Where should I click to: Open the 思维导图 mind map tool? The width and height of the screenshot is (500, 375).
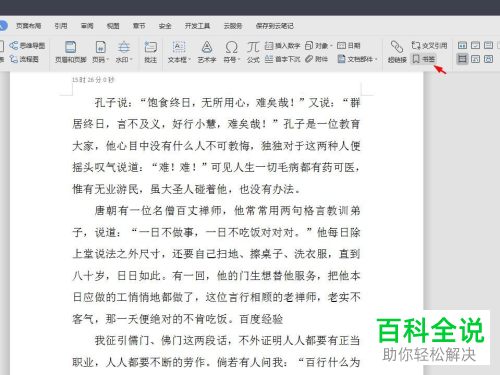pos(27,45)
